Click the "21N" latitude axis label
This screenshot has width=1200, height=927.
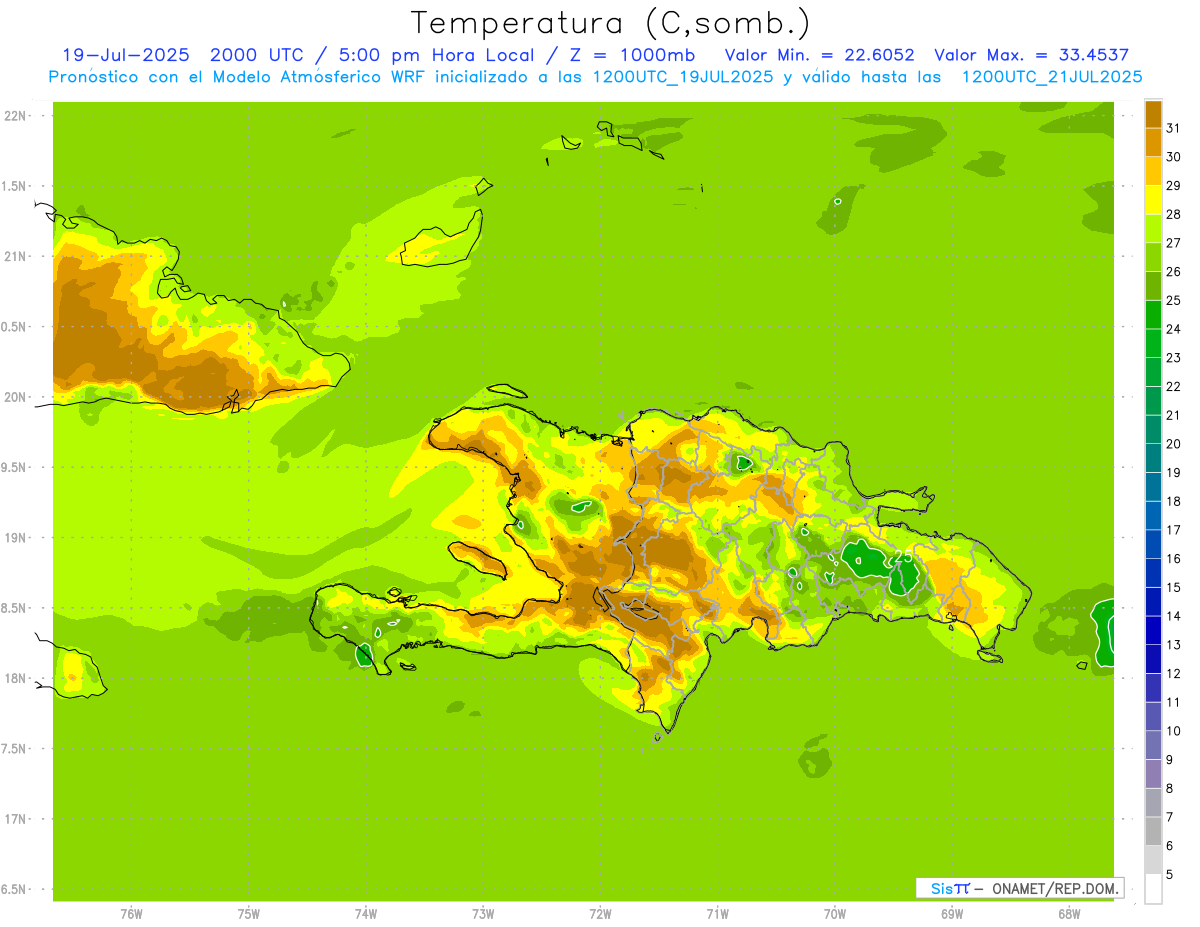pyautogui.click(x=14, y=256)
